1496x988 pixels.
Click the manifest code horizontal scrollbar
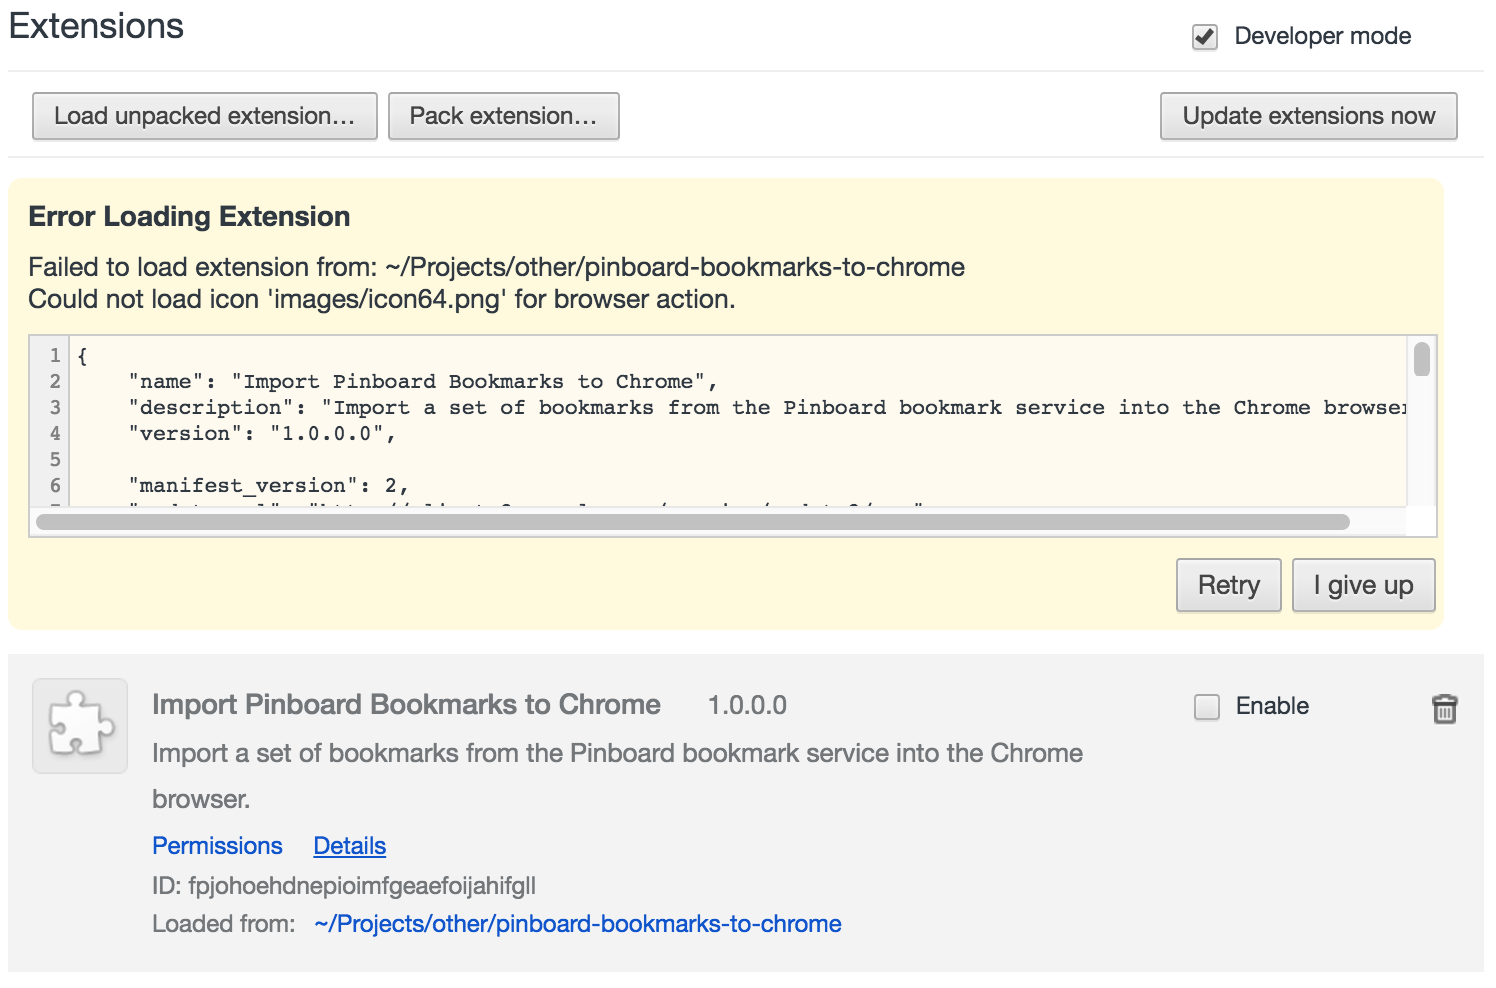(x=692, y=522)
